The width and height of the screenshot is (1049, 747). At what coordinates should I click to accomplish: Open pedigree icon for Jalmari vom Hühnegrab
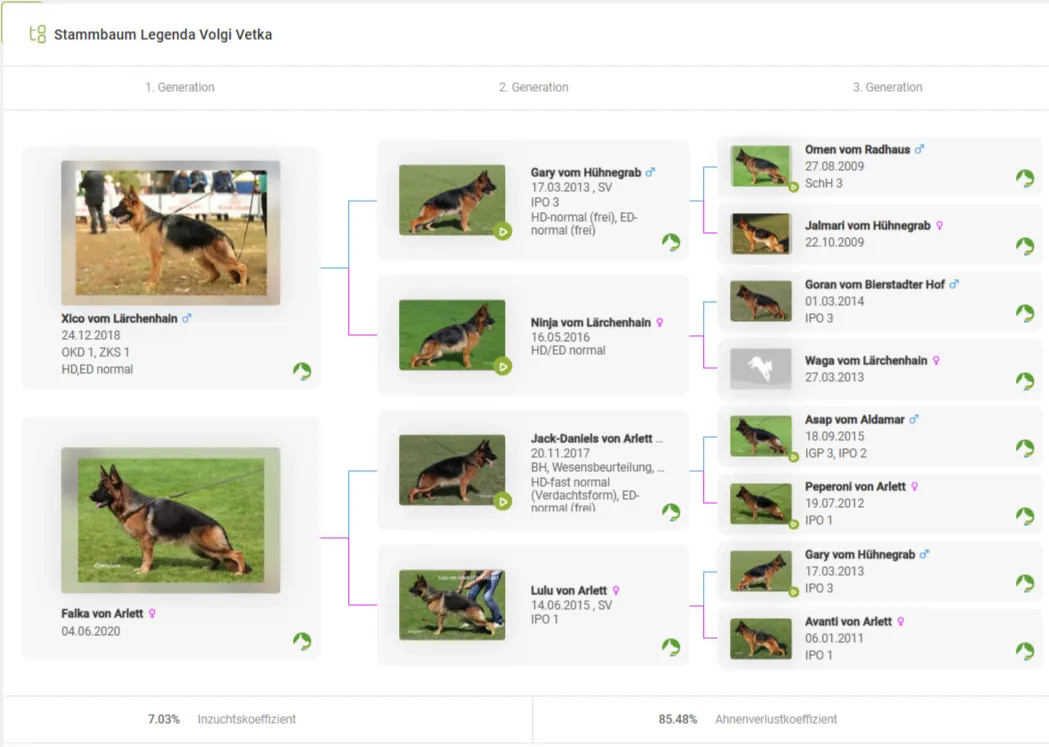[x=1025, y=246]
